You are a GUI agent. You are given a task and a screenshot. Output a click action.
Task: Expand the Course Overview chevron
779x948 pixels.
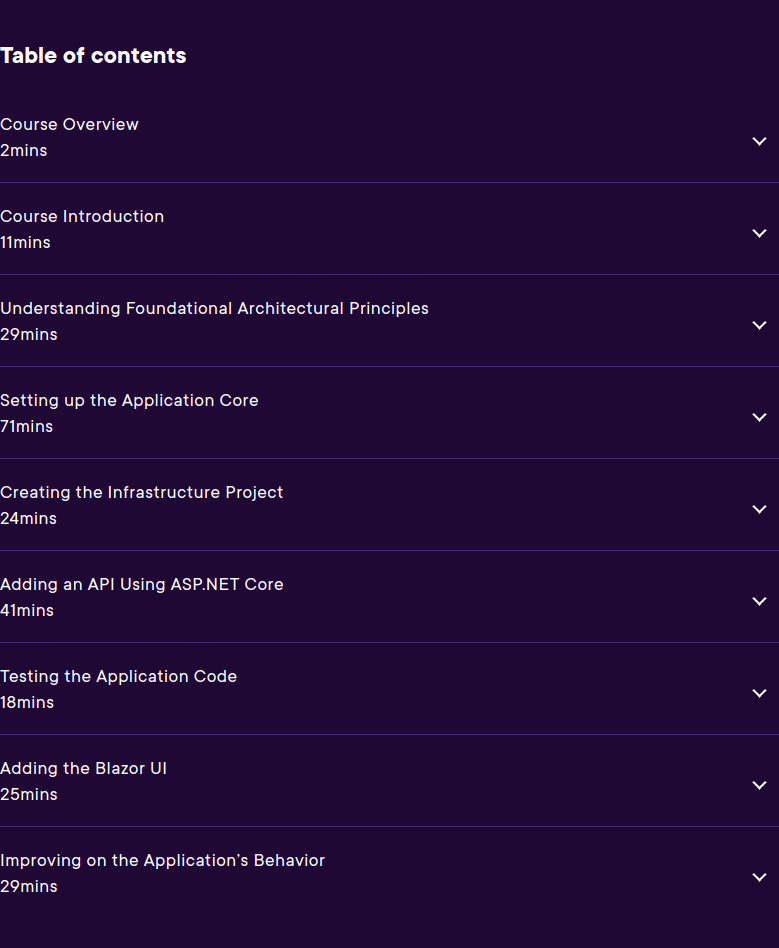tap(759, 141)
